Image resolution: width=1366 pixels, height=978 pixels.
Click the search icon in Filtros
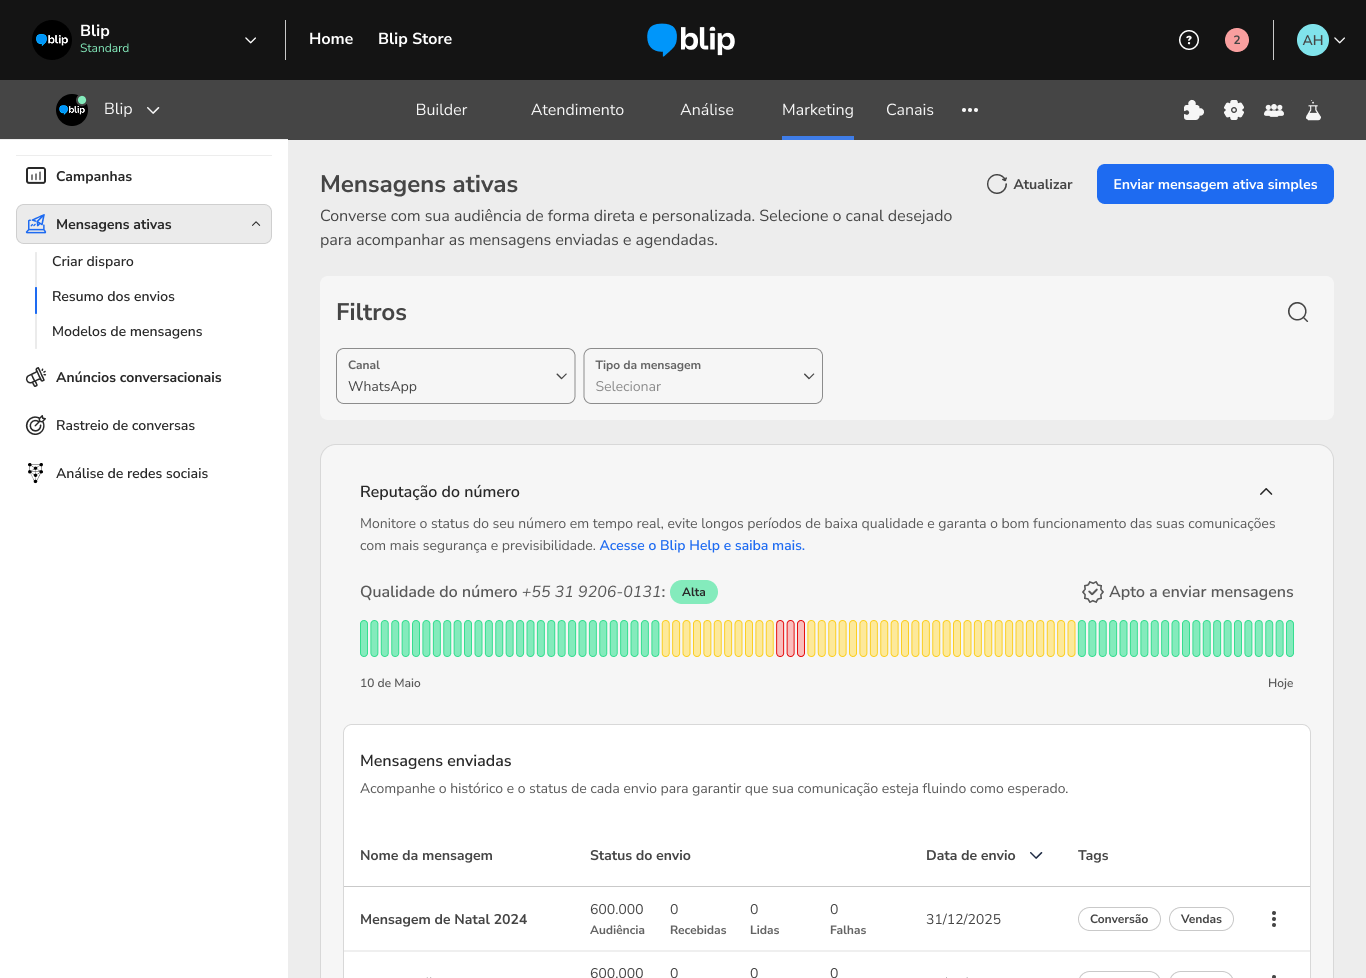1297,312
